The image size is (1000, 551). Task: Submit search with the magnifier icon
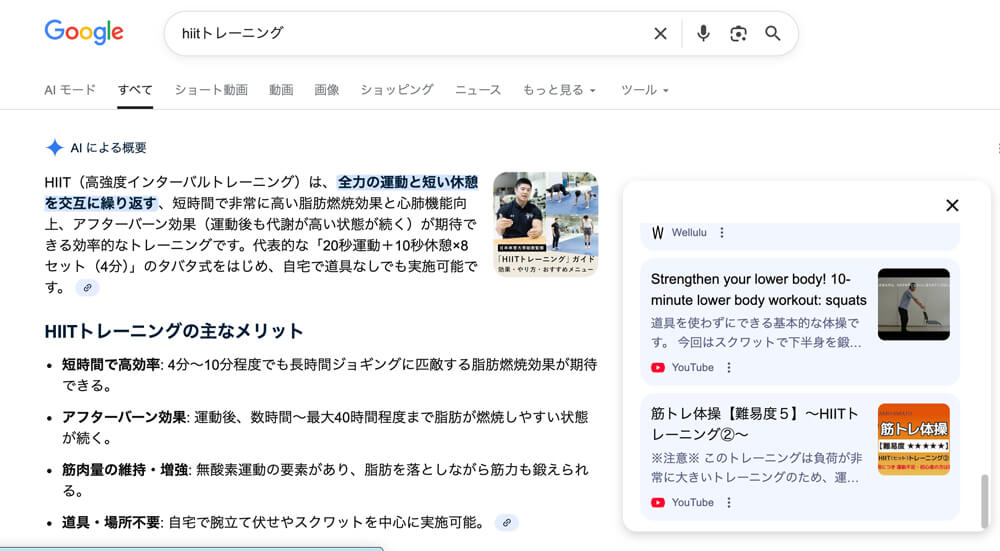click(772, 33)
